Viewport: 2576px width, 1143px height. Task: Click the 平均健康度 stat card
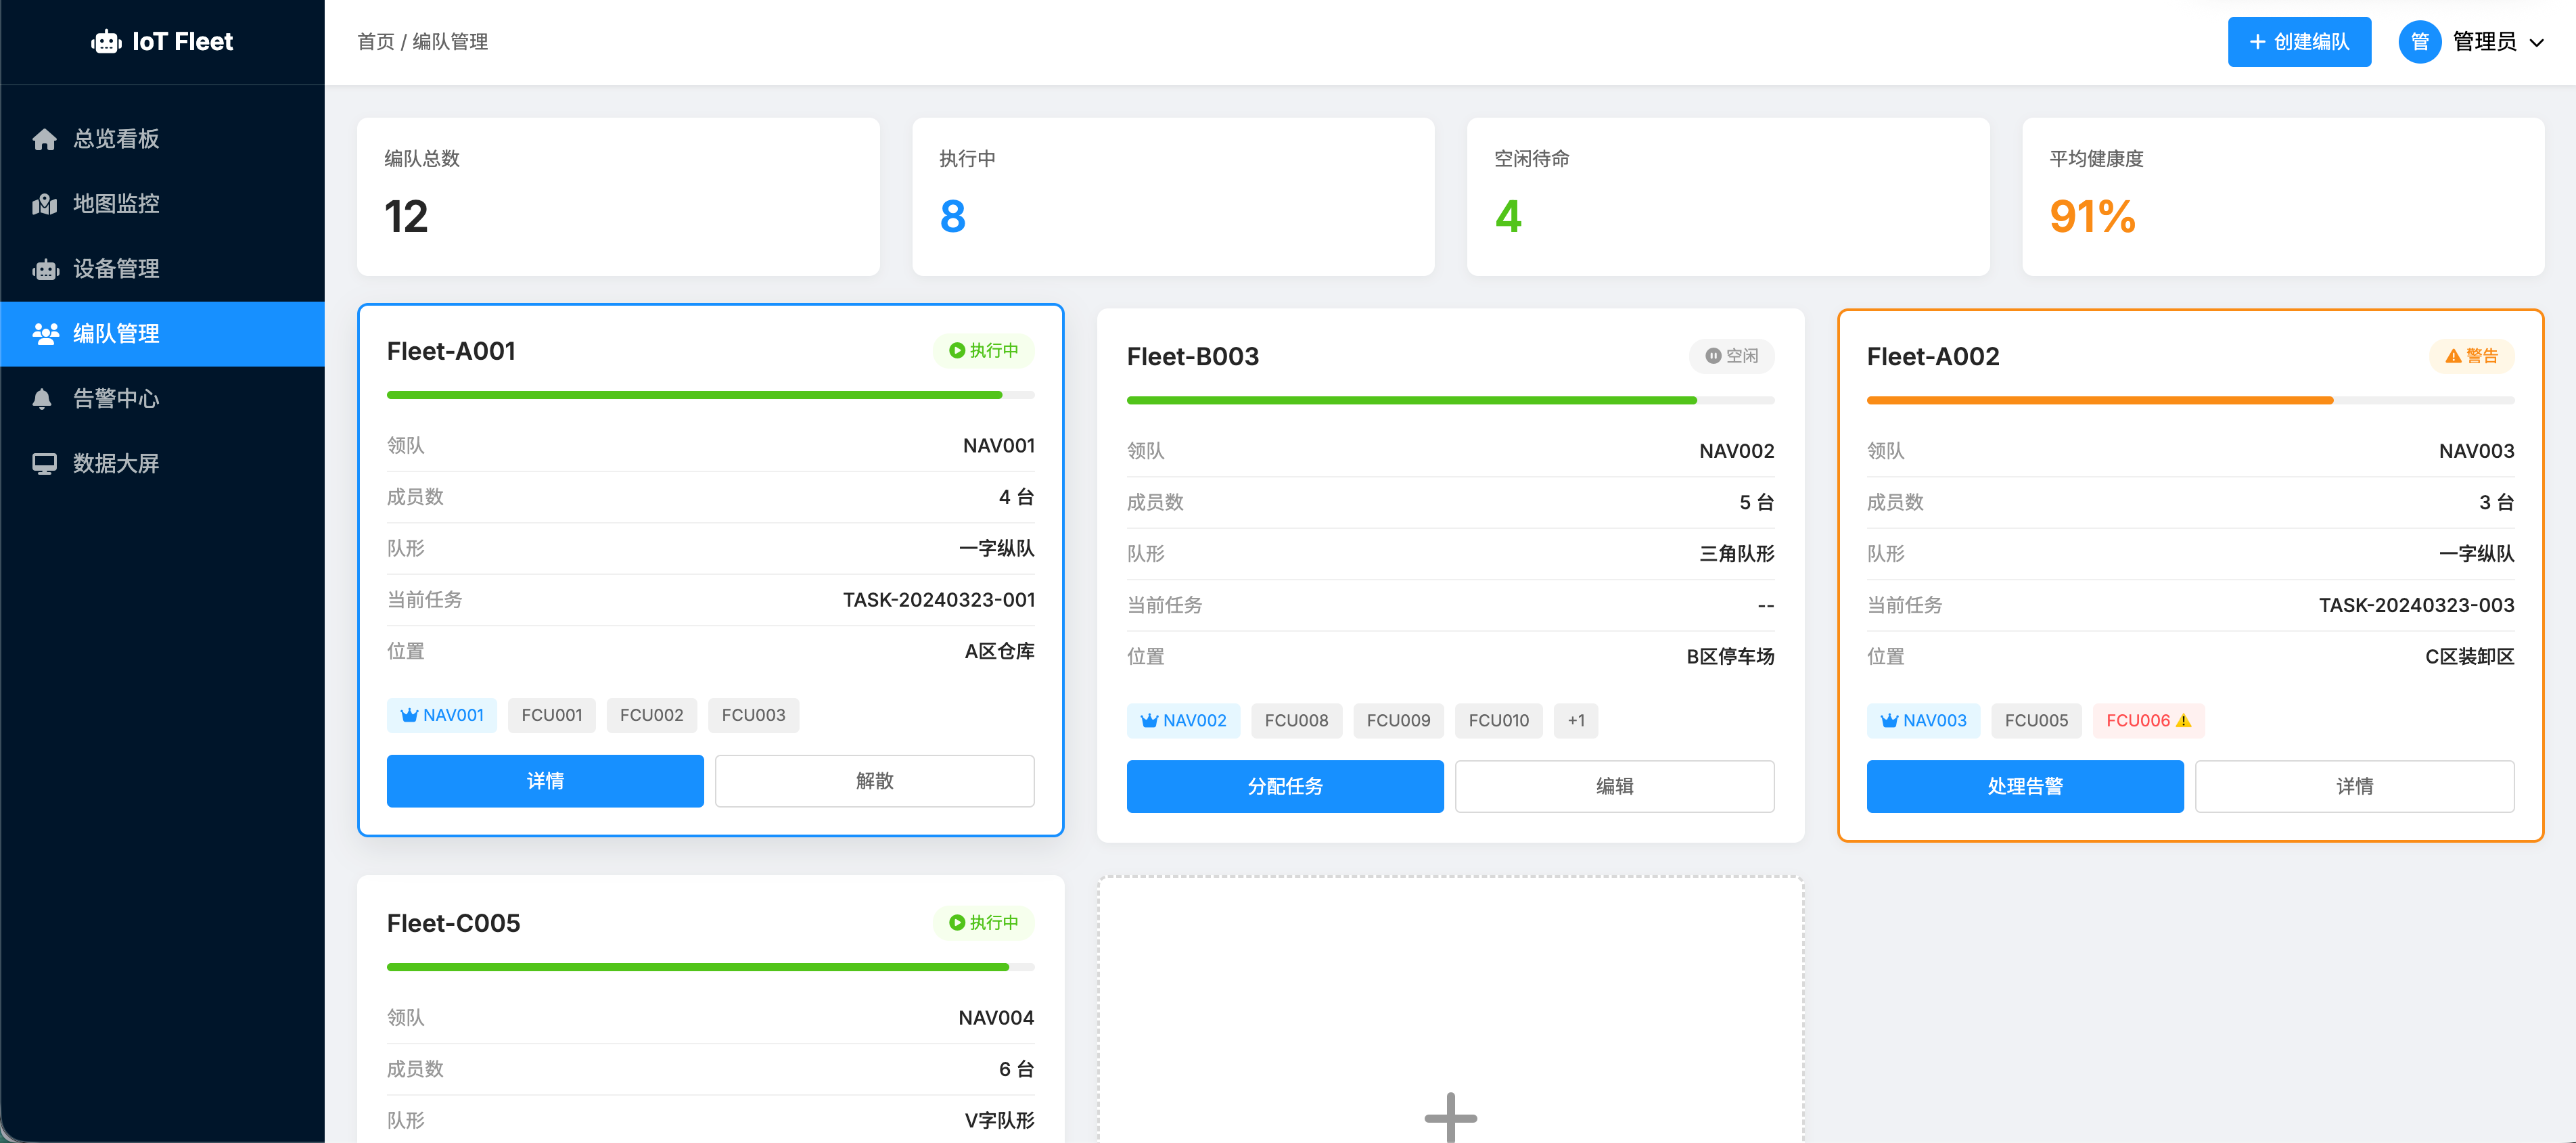[x=2283, y=197]
